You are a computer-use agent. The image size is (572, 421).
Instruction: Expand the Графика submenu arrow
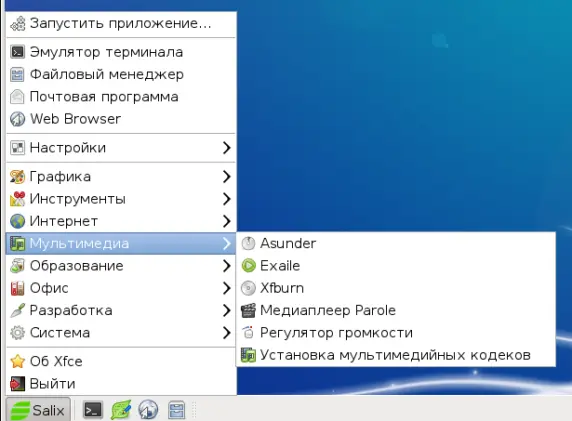[x=227, y=177]
